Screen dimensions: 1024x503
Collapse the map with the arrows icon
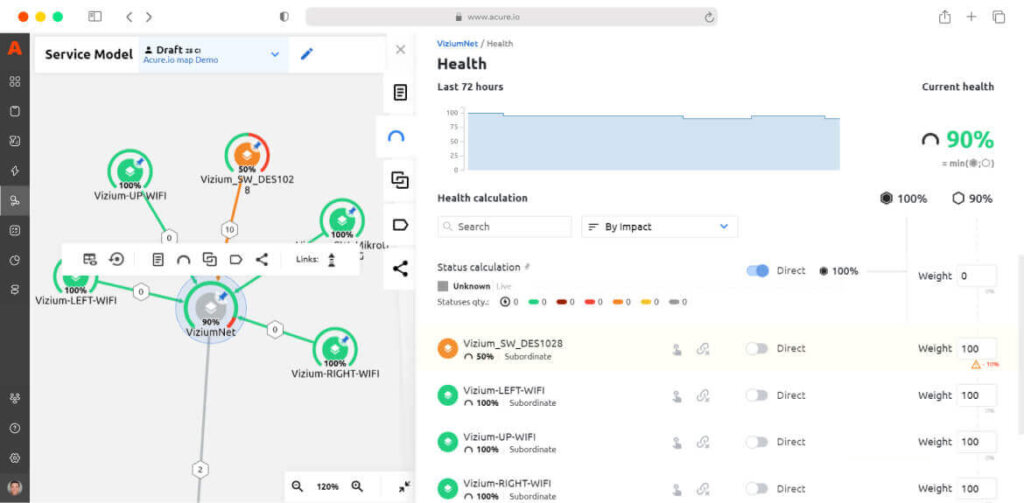coord(404,487)
